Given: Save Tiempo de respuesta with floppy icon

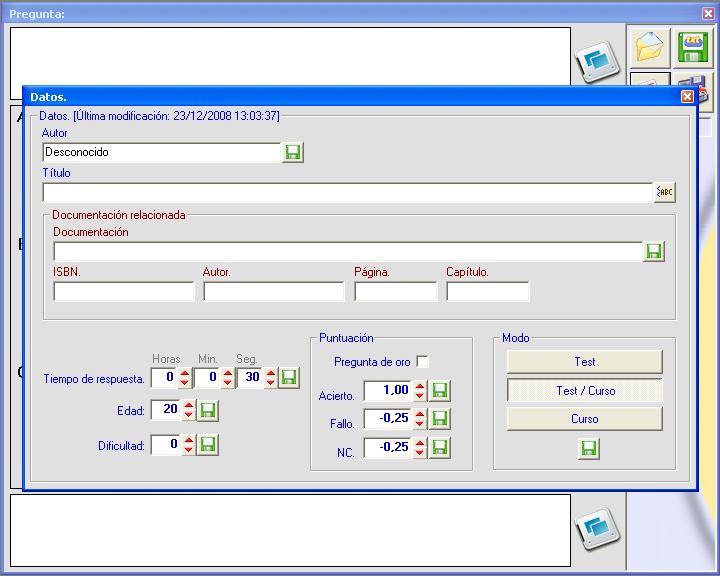Looking at the screenshot, I should point(289,378).
